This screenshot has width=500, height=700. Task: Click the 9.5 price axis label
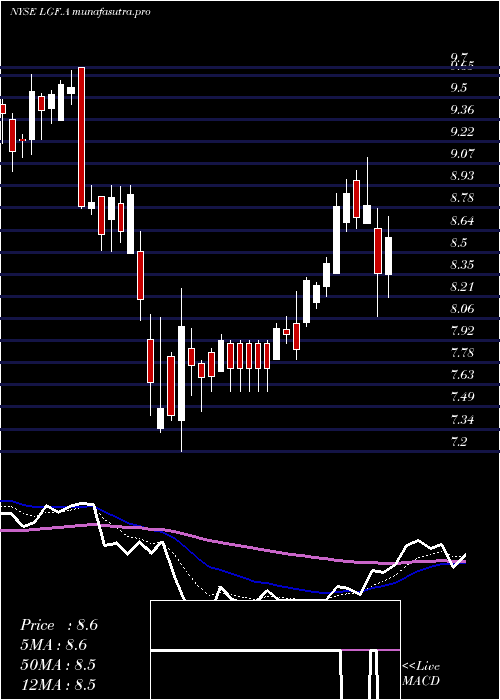coord(459,88)
